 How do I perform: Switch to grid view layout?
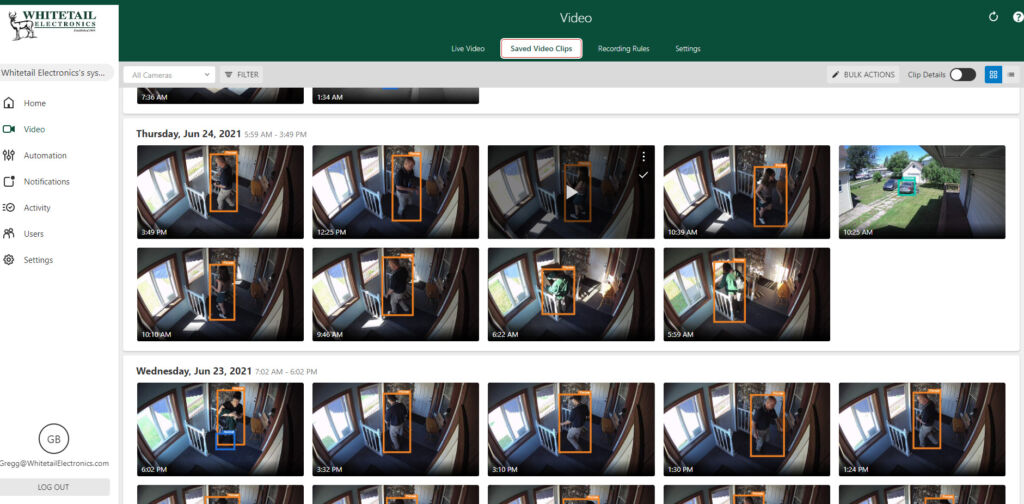(993, 74)
